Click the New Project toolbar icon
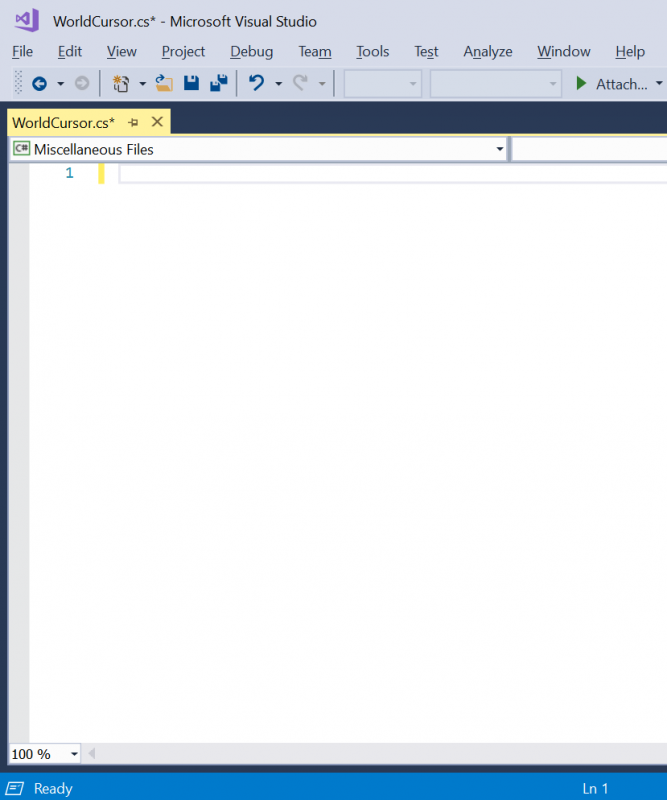 click(121, 83)
